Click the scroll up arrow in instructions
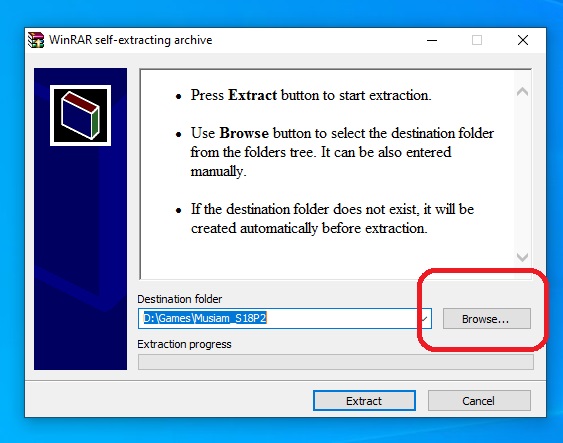Screen dimensions: 563x443 point(522,92)
